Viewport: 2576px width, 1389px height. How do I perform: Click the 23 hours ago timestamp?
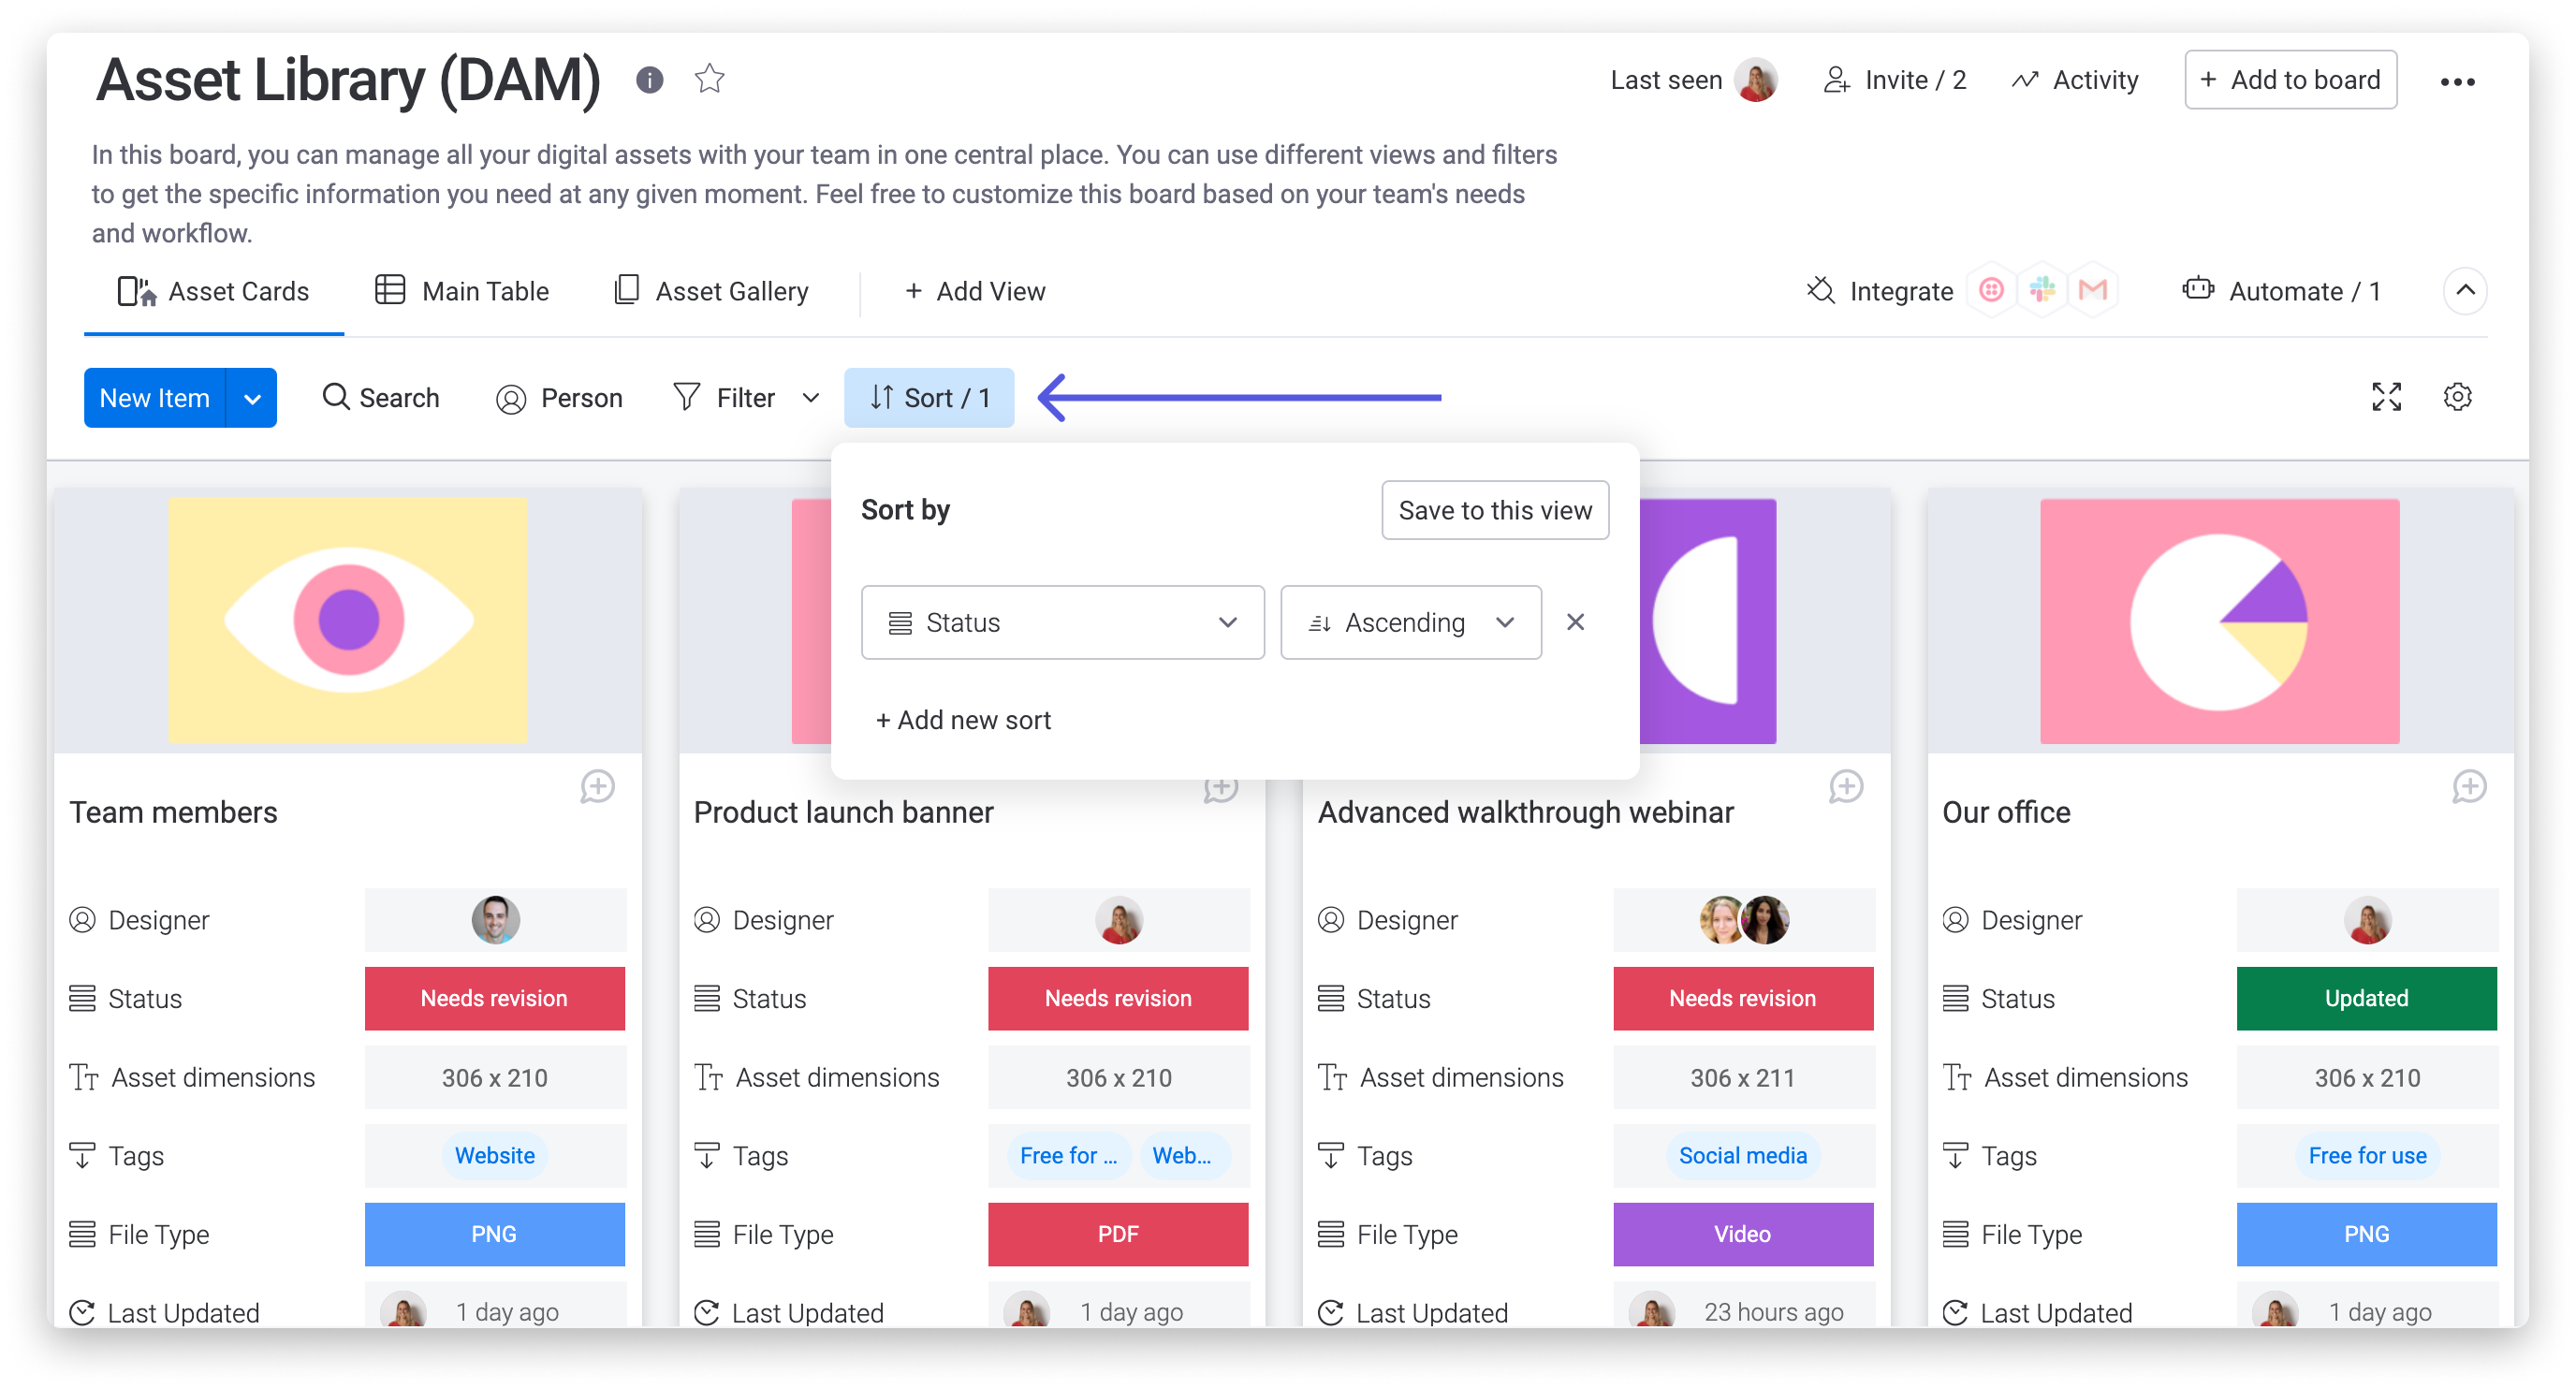click(1773, 1312)
